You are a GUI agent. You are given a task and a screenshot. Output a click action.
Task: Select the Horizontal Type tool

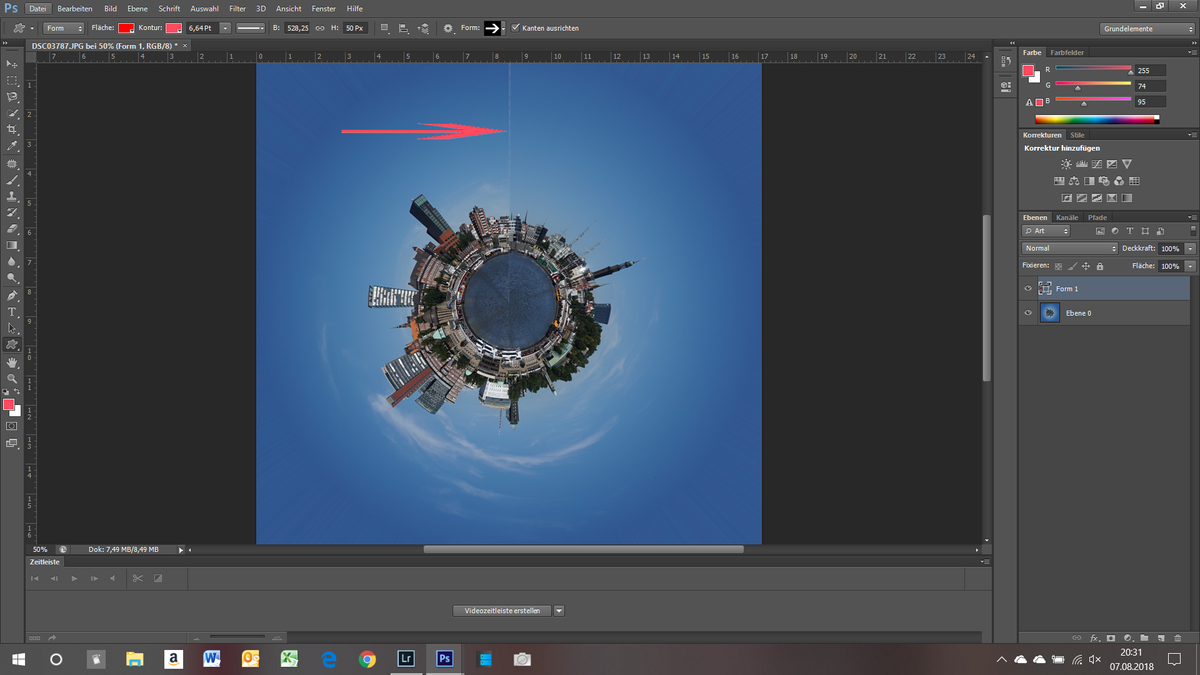13,313
